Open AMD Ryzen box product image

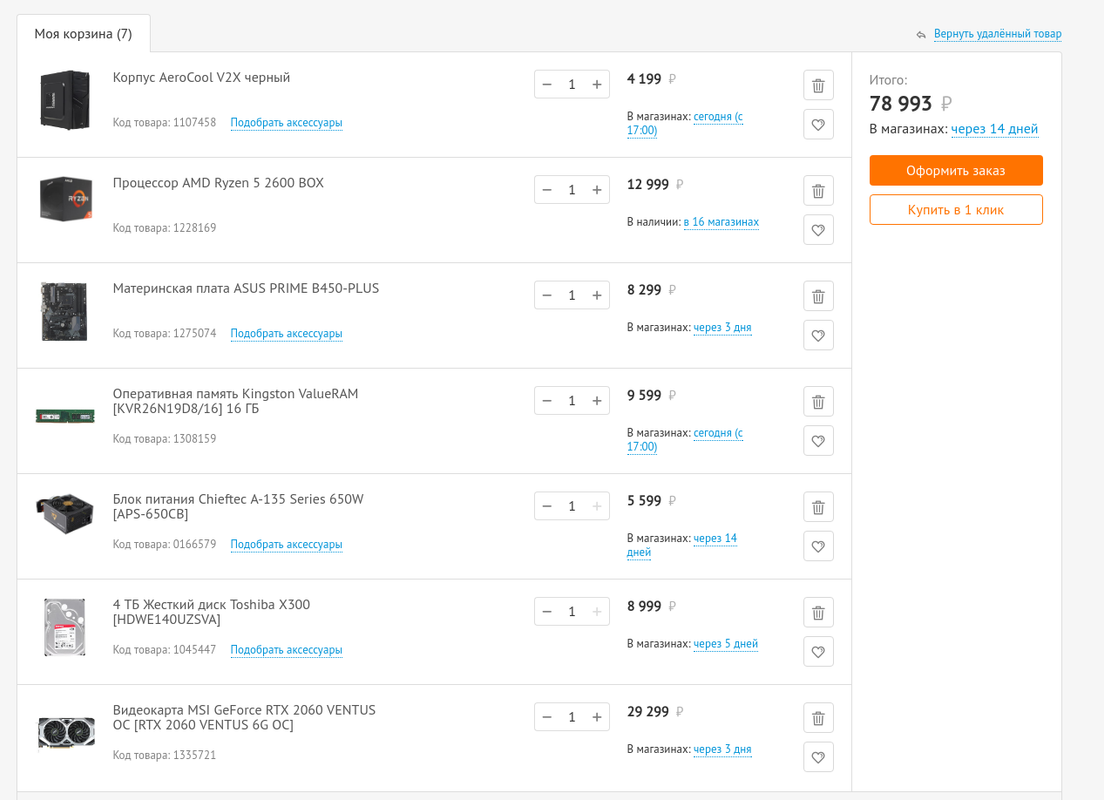click(x=65, y=198)
